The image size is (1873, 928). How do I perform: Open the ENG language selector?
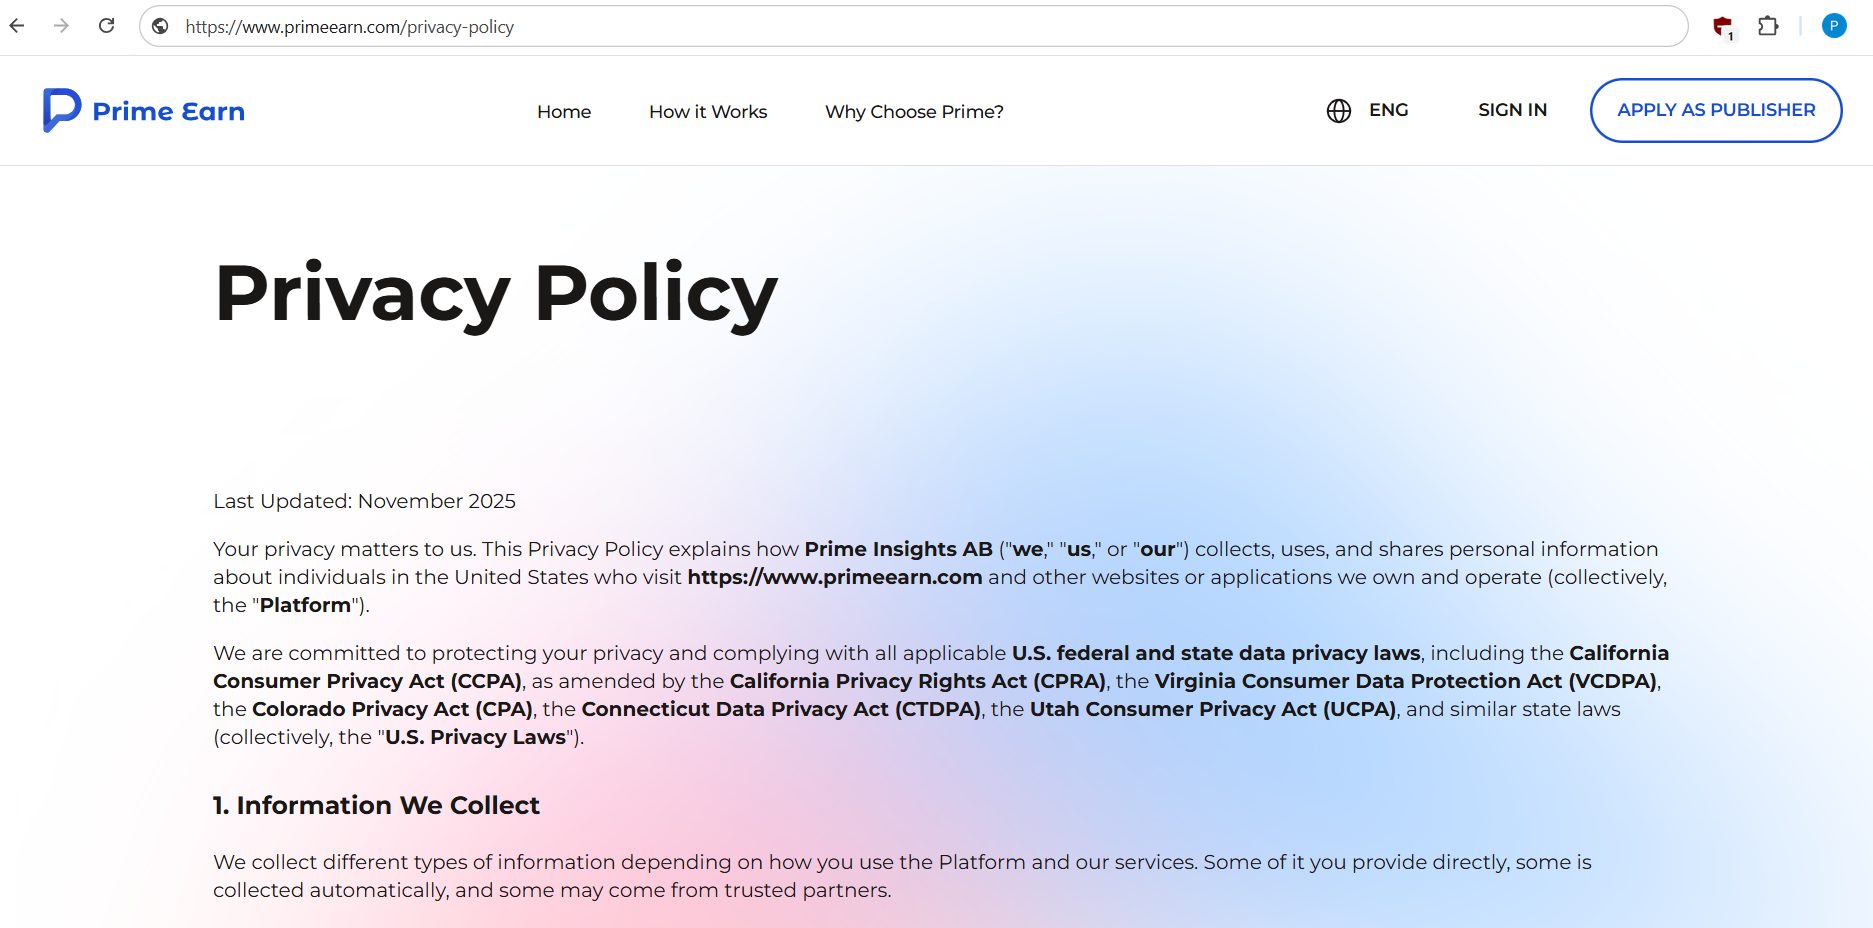[1388, 110]
